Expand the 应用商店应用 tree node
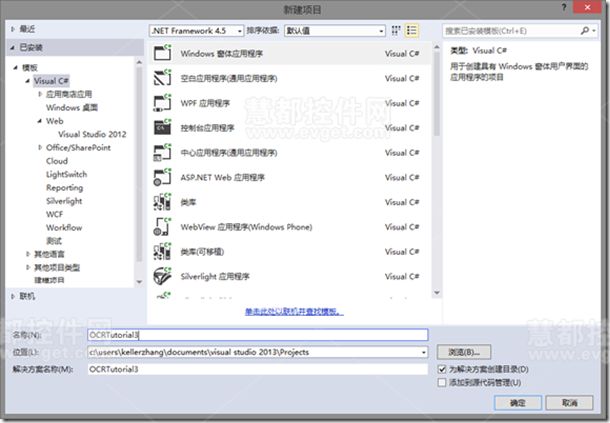This screenshot has width=610, height=423. 40,94
